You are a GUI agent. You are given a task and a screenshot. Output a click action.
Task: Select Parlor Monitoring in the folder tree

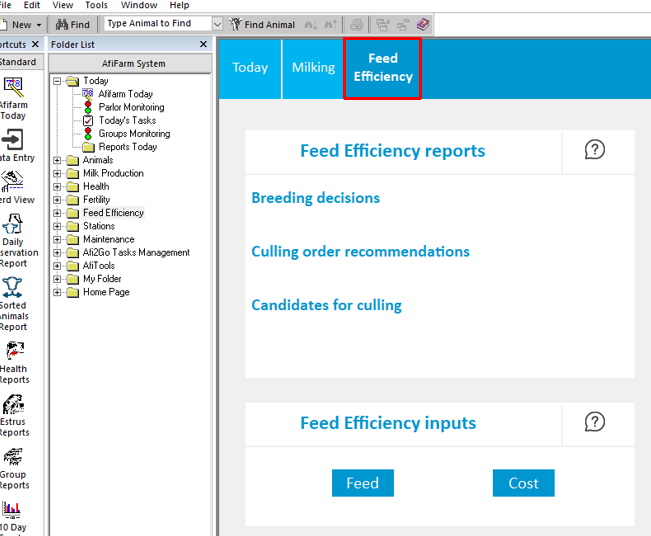(x=131, y=107)
